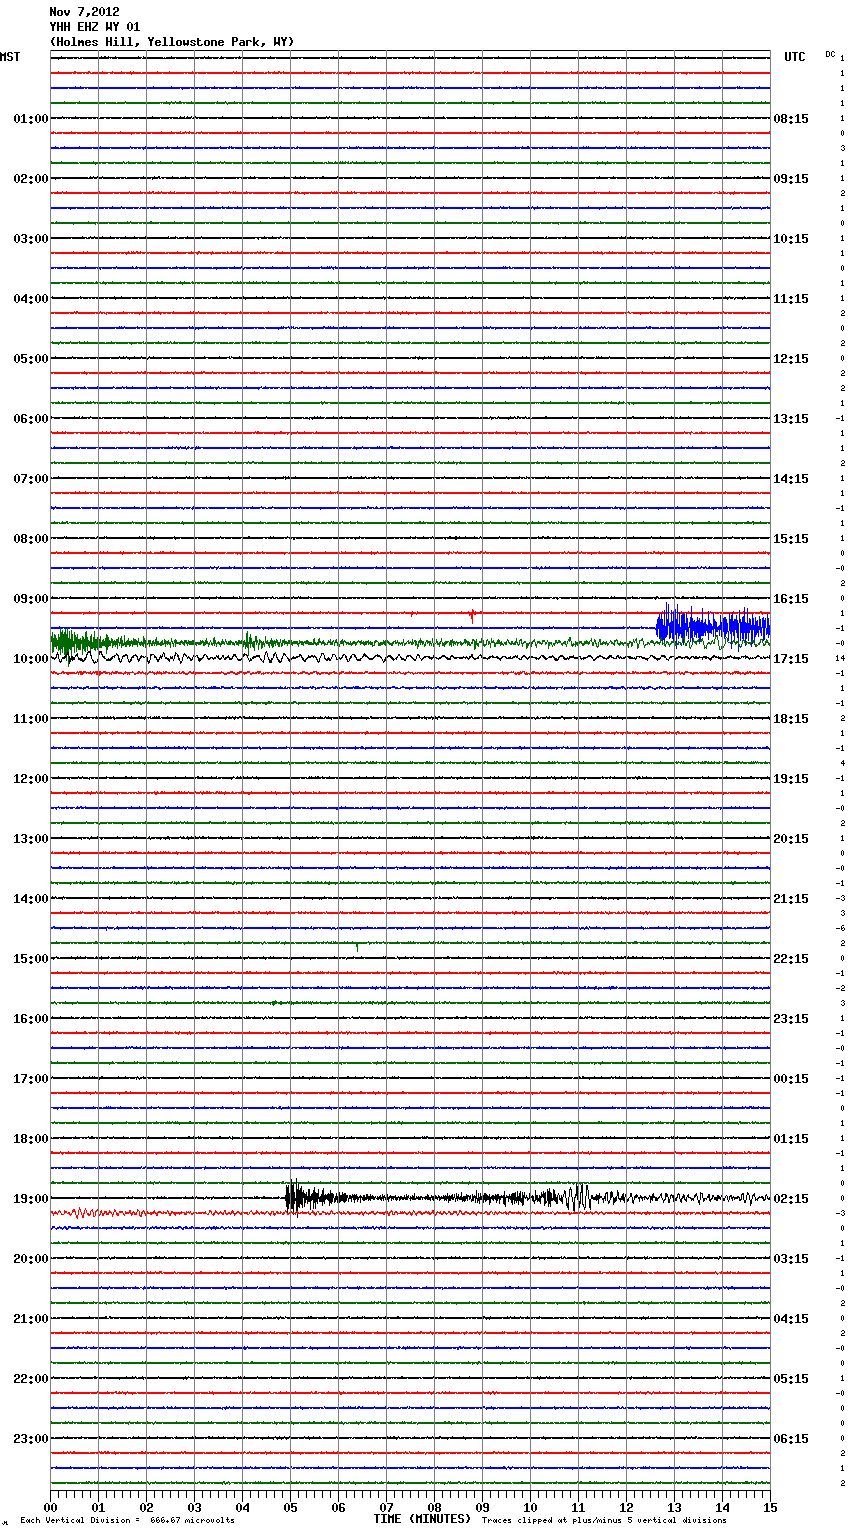This screenshot has width=850, height=1534.
Task: Click the red spike near minute 9
Action: point(472,615)
